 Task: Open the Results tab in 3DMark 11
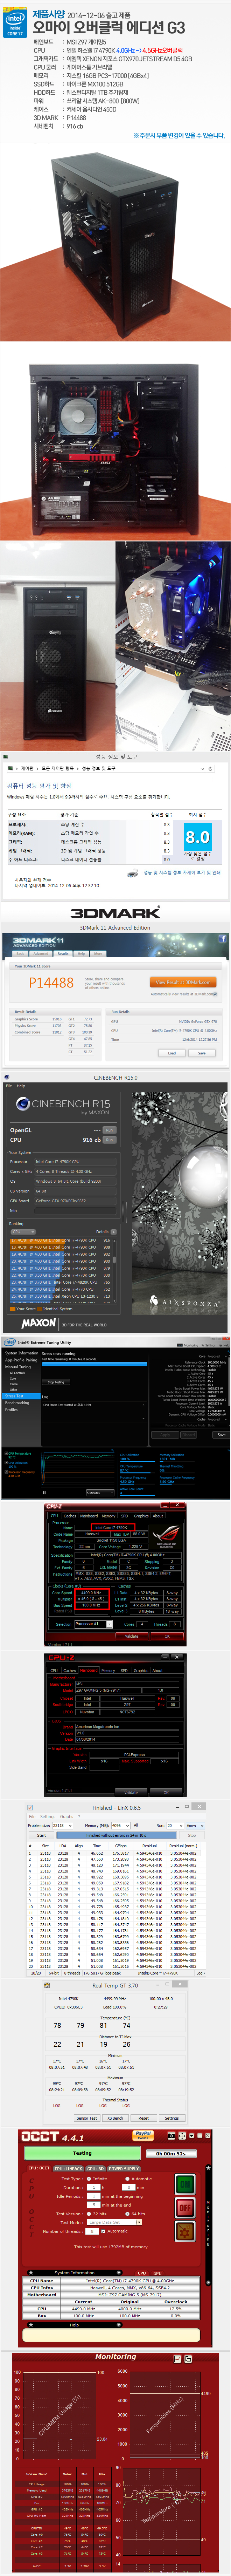(x=63, y=953)
